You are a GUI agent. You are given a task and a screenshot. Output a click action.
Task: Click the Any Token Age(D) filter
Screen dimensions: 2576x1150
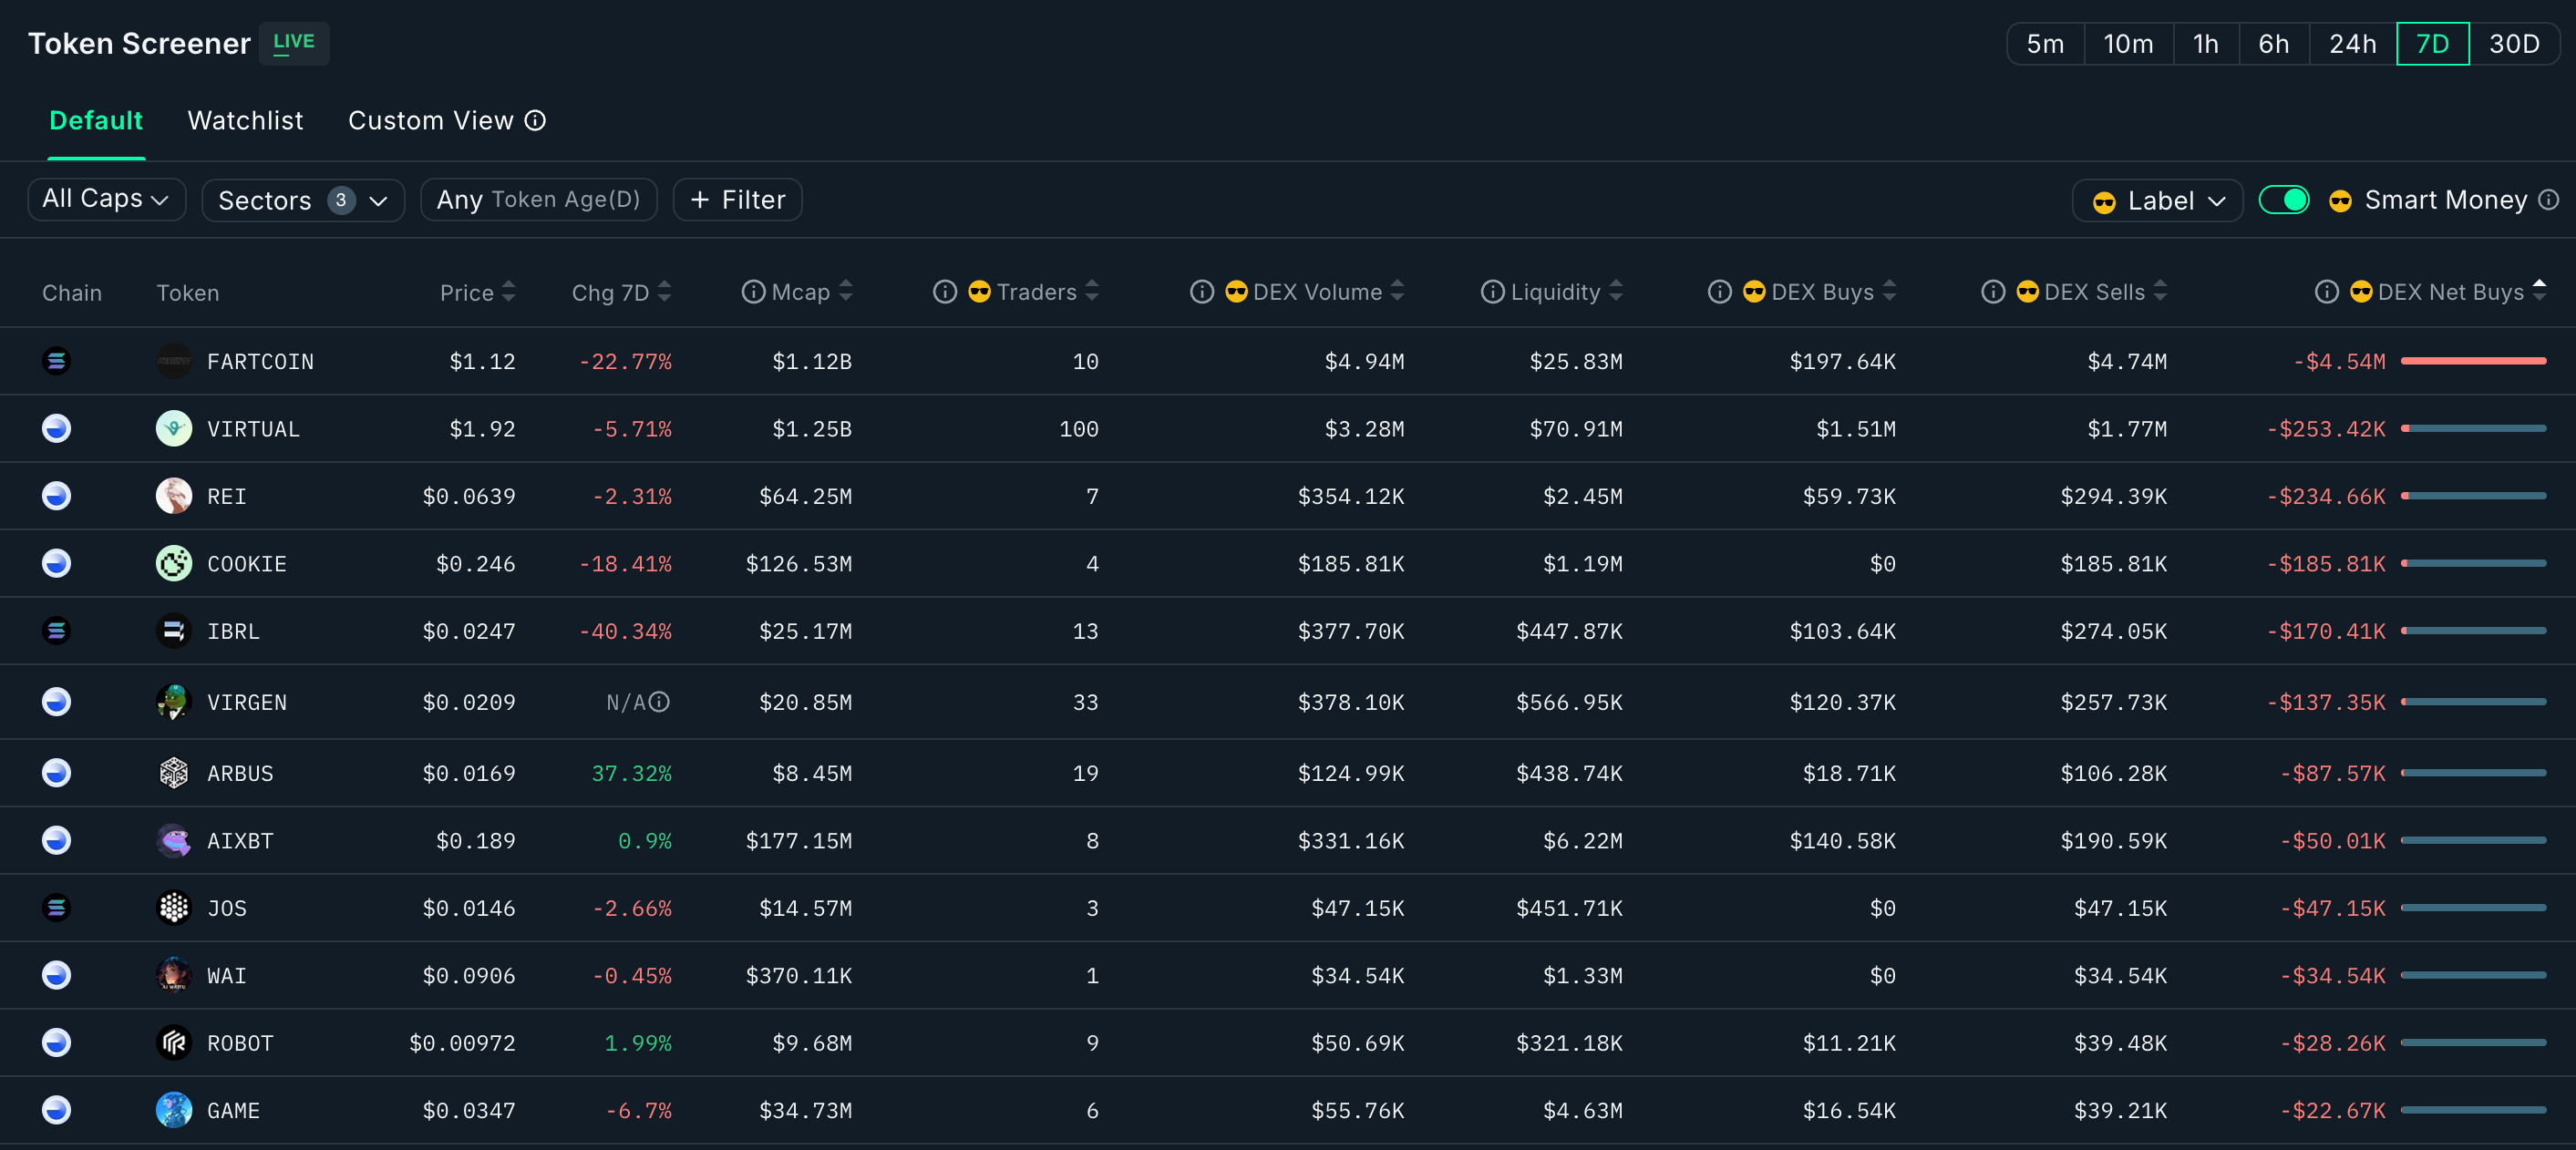tap(538, 200)
